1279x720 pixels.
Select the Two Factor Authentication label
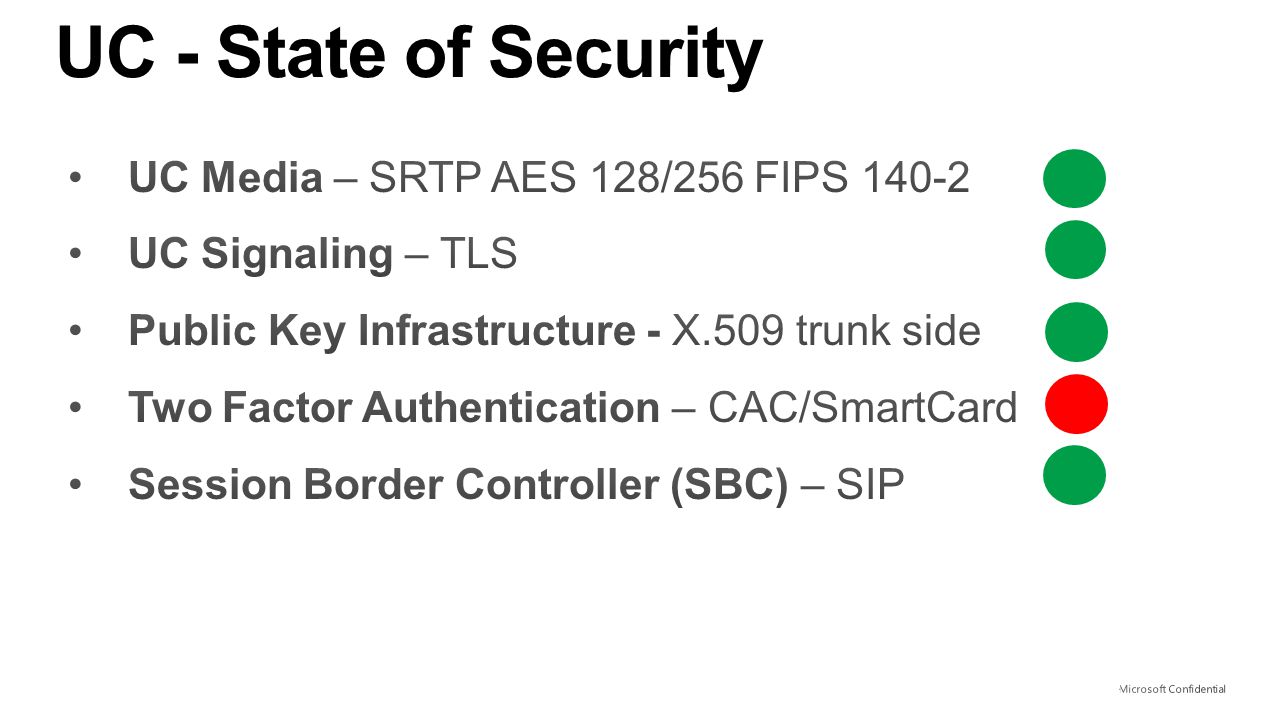tap(394, 408)
